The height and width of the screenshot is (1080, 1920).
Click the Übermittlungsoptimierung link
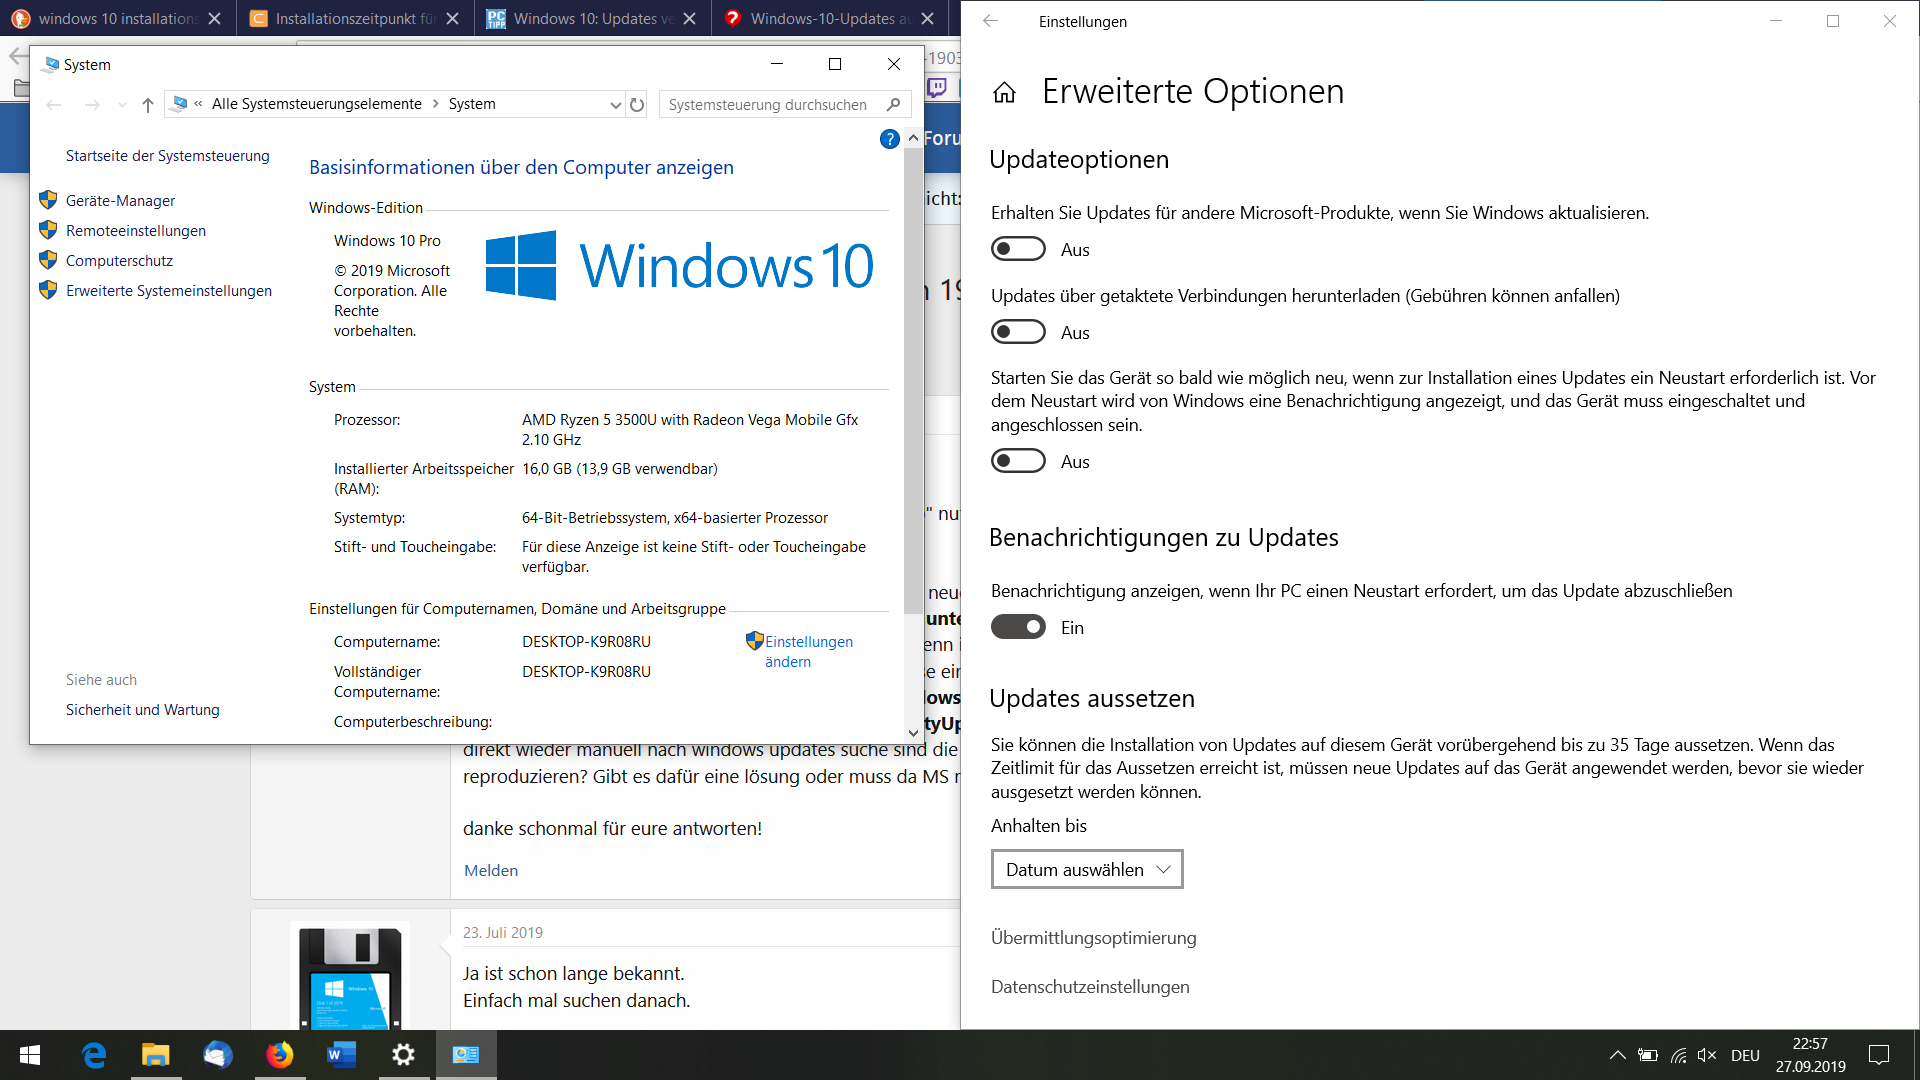[x=1093, y=937]
